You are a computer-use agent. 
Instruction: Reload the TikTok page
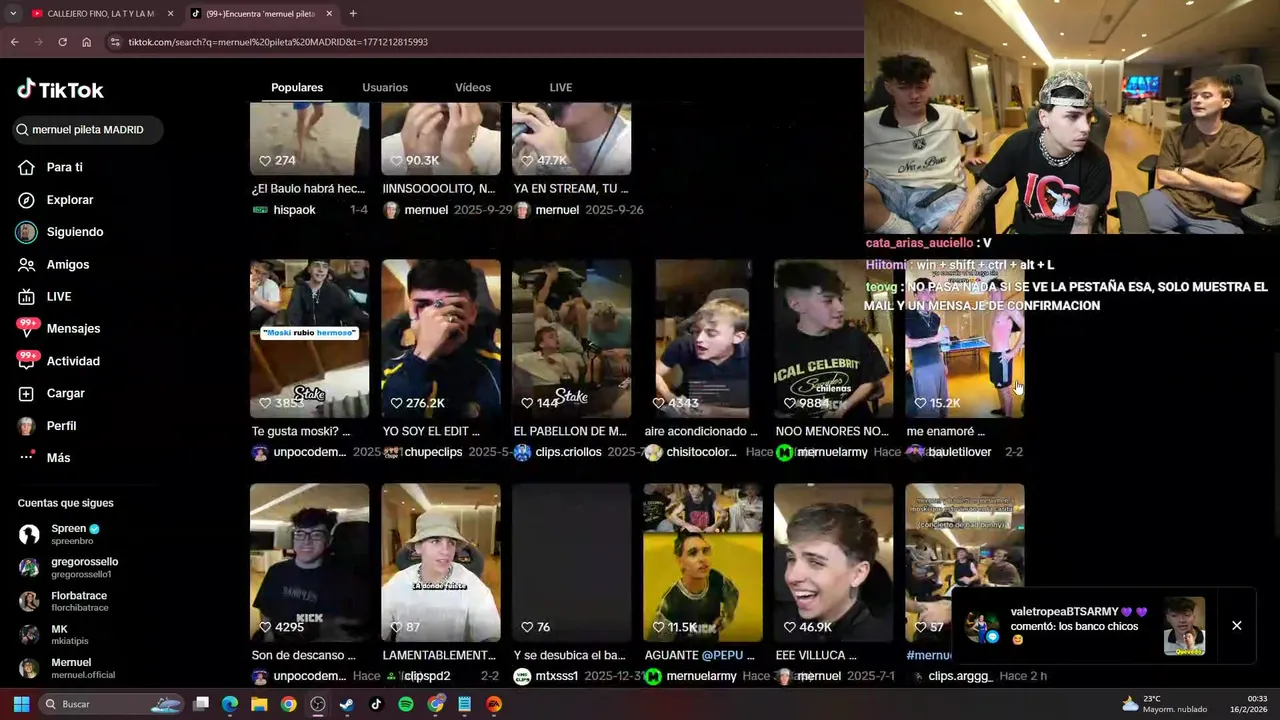(x=62, y=42)
